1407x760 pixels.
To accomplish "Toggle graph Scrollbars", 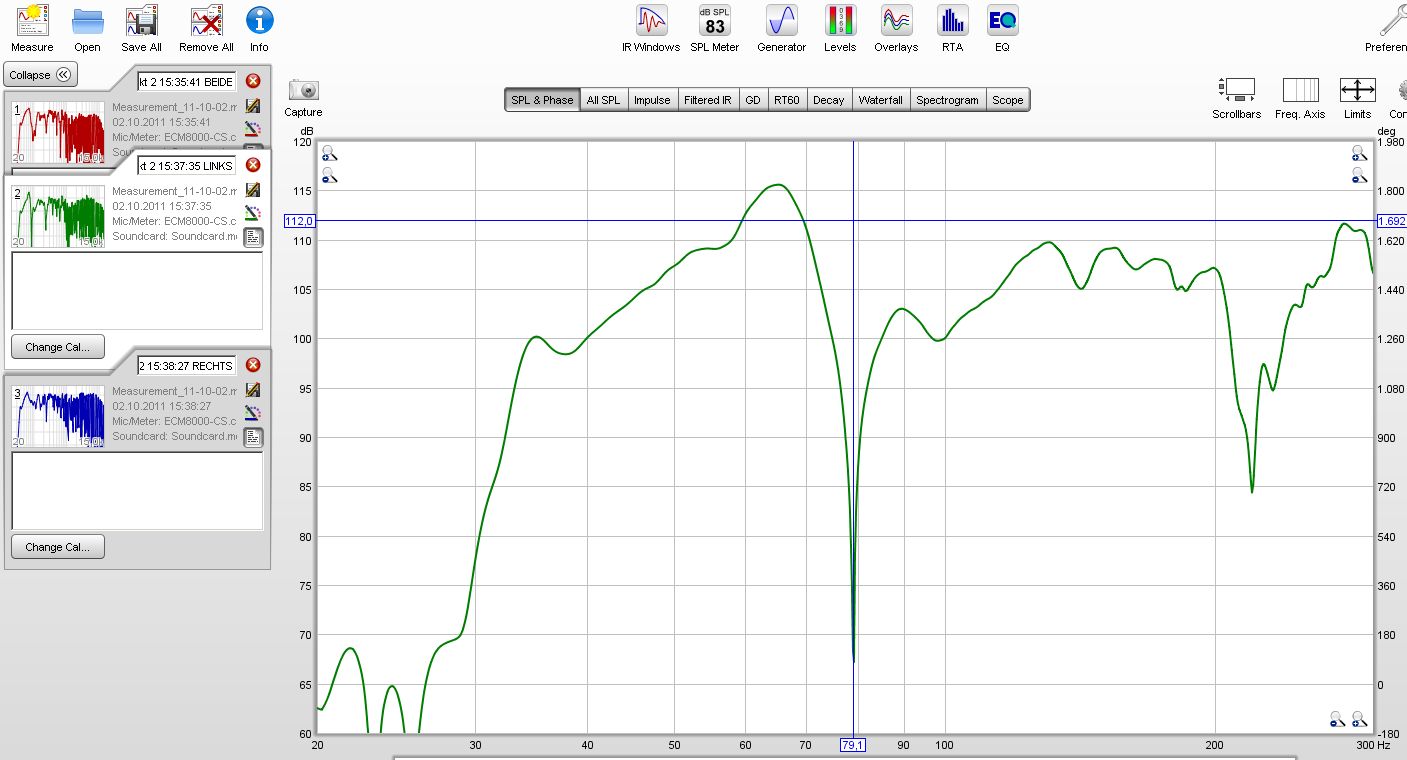I will click(1237, 98).
